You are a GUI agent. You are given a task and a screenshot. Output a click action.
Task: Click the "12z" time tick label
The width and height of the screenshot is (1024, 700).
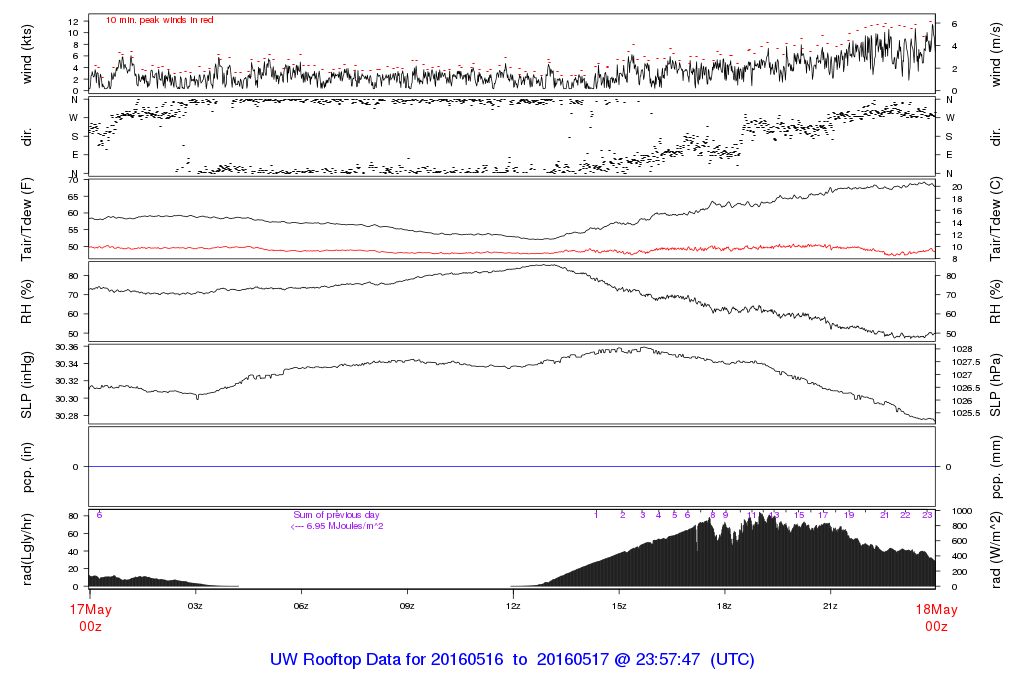pyautogui.click(x=513, y=606)
